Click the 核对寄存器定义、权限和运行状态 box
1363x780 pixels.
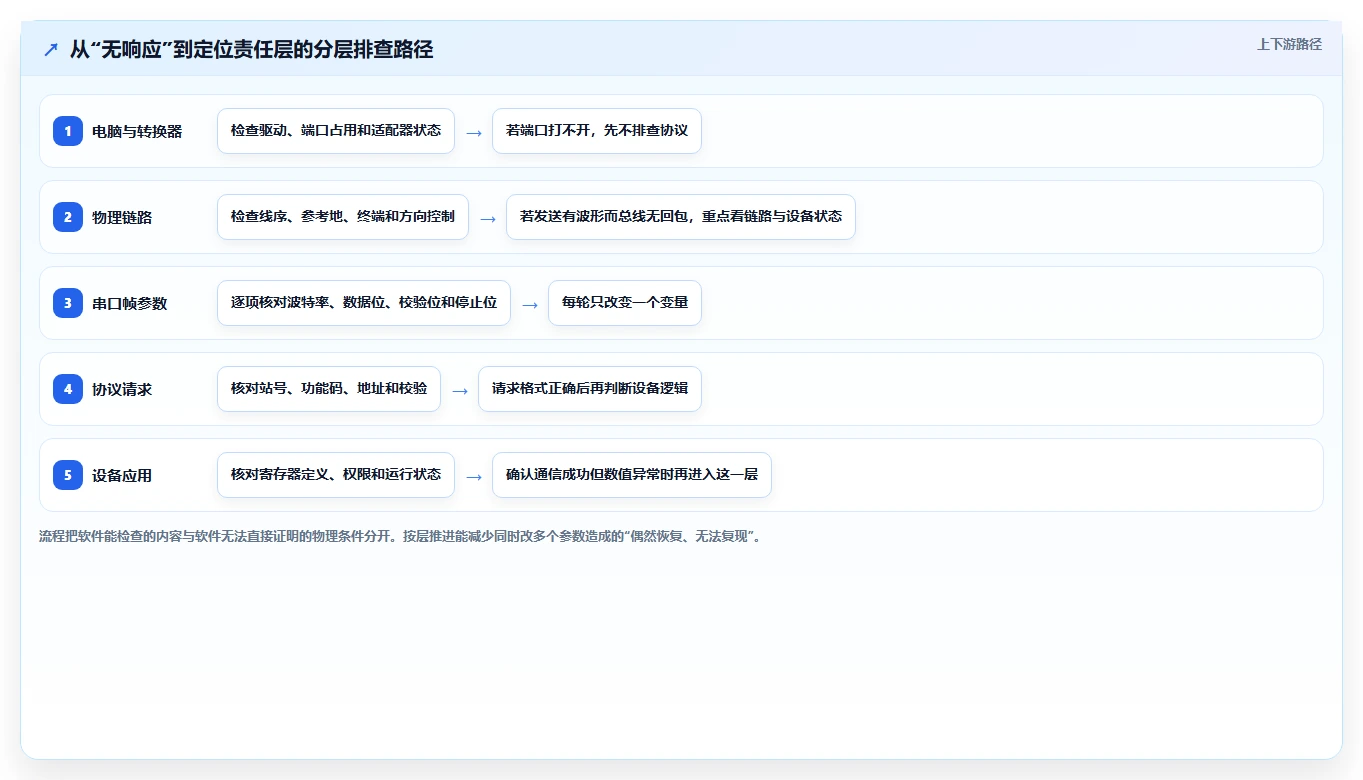pos(336,475)
